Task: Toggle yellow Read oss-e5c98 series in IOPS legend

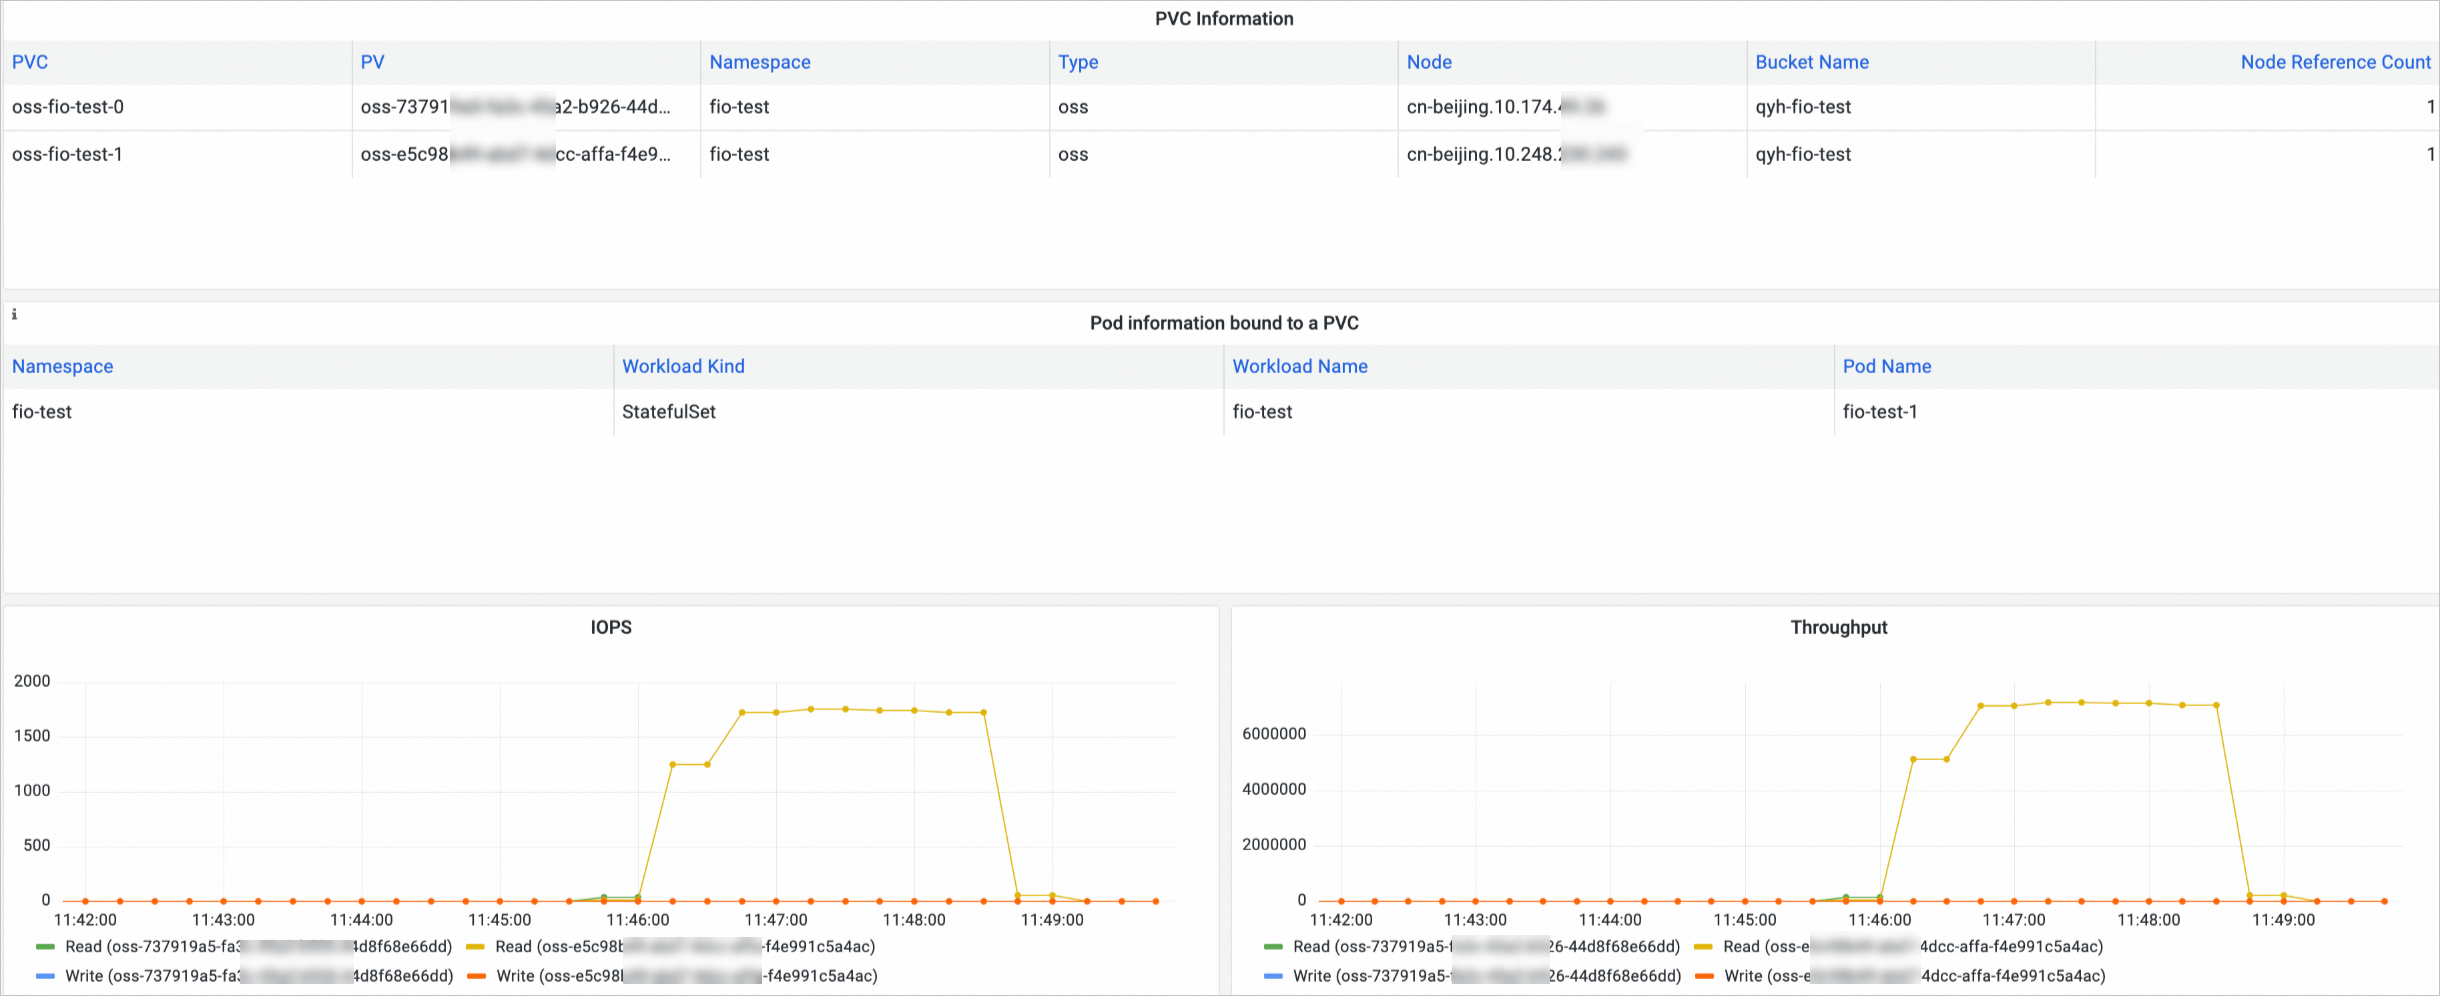Action: pyautogui.click(x=671, y=946)
